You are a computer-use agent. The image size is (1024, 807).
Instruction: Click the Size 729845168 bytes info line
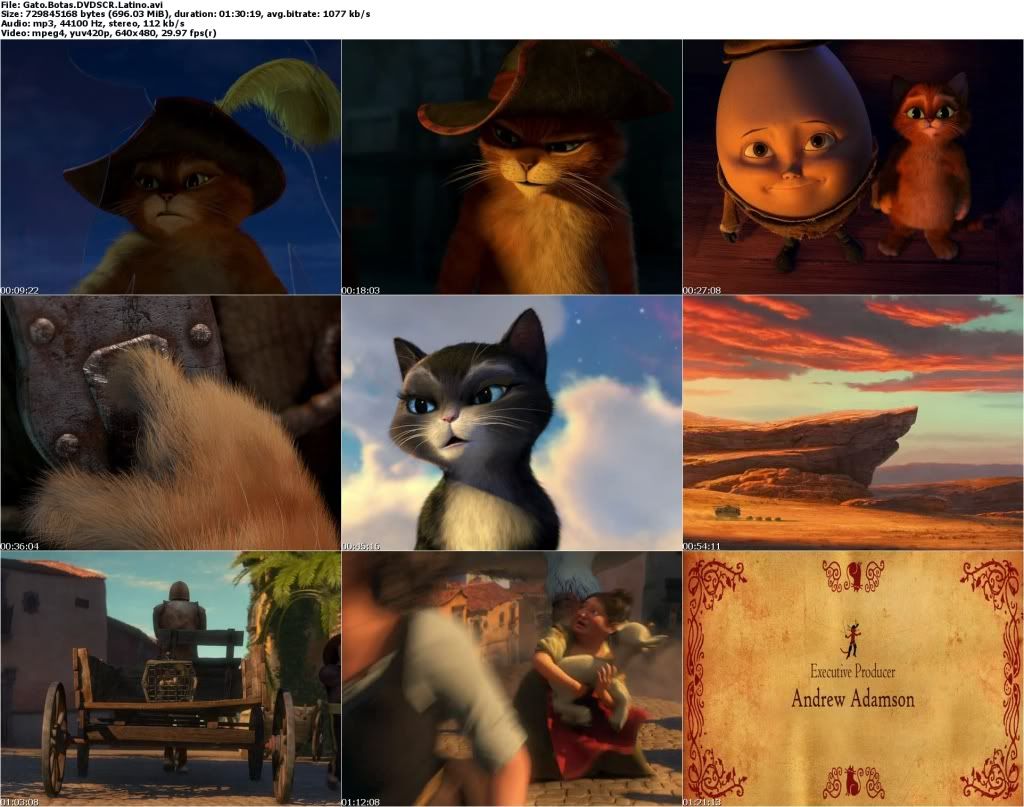click(185, 14)
